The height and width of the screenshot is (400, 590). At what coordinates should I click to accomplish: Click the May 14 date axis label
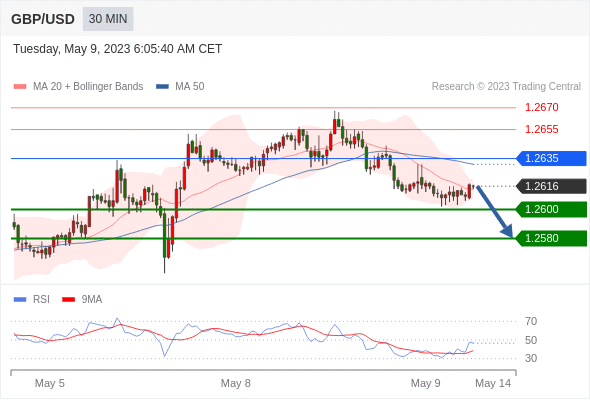point(493,383)
